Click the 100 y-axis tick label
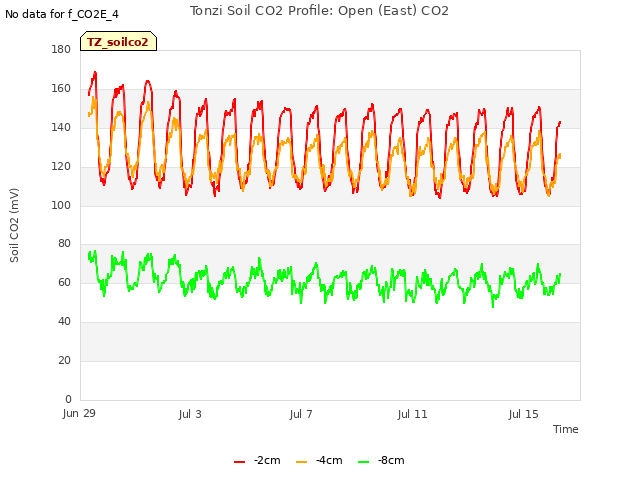The width and height of the screenshot is (640, 480). (x=61, y=205)
